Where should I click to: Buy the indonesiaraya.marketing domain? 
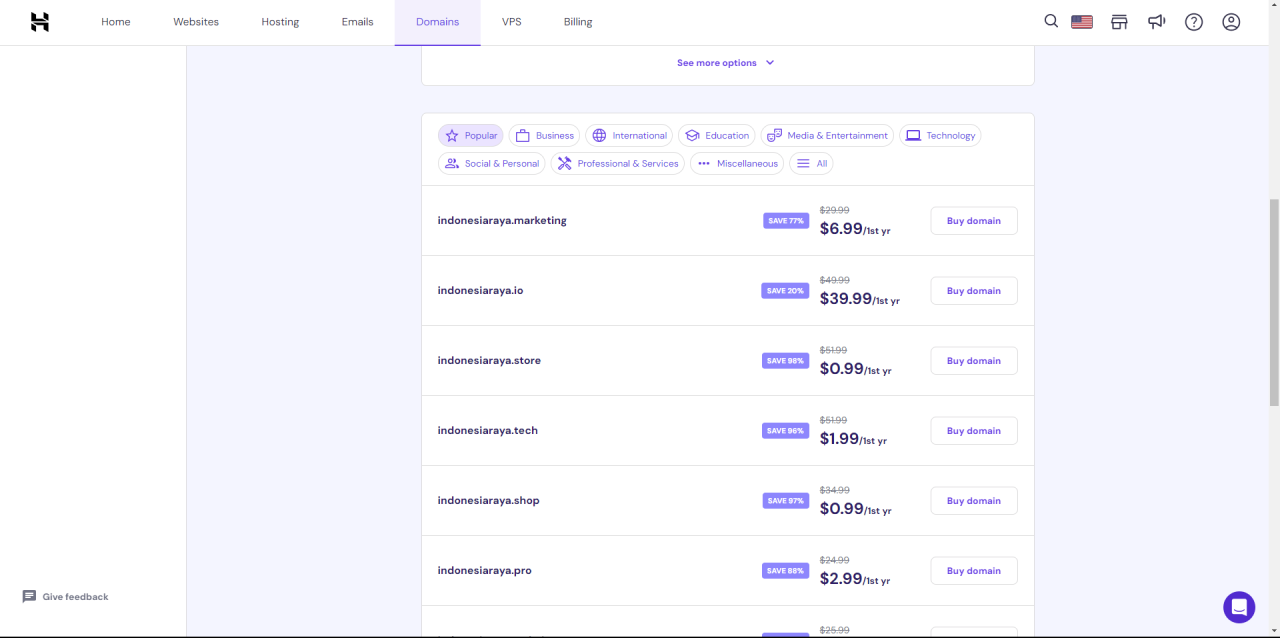(x=973, y=221)
